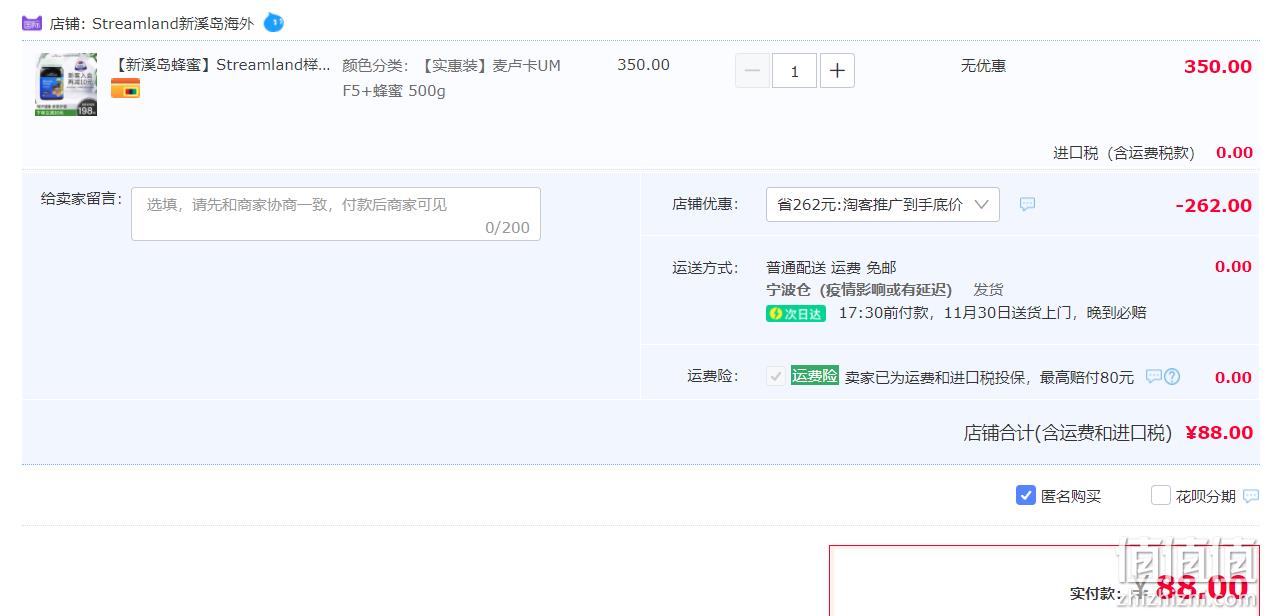The image size is (1266, 616).
Task: Click the -262.00 discount amount
Action: click(1214, 205)
